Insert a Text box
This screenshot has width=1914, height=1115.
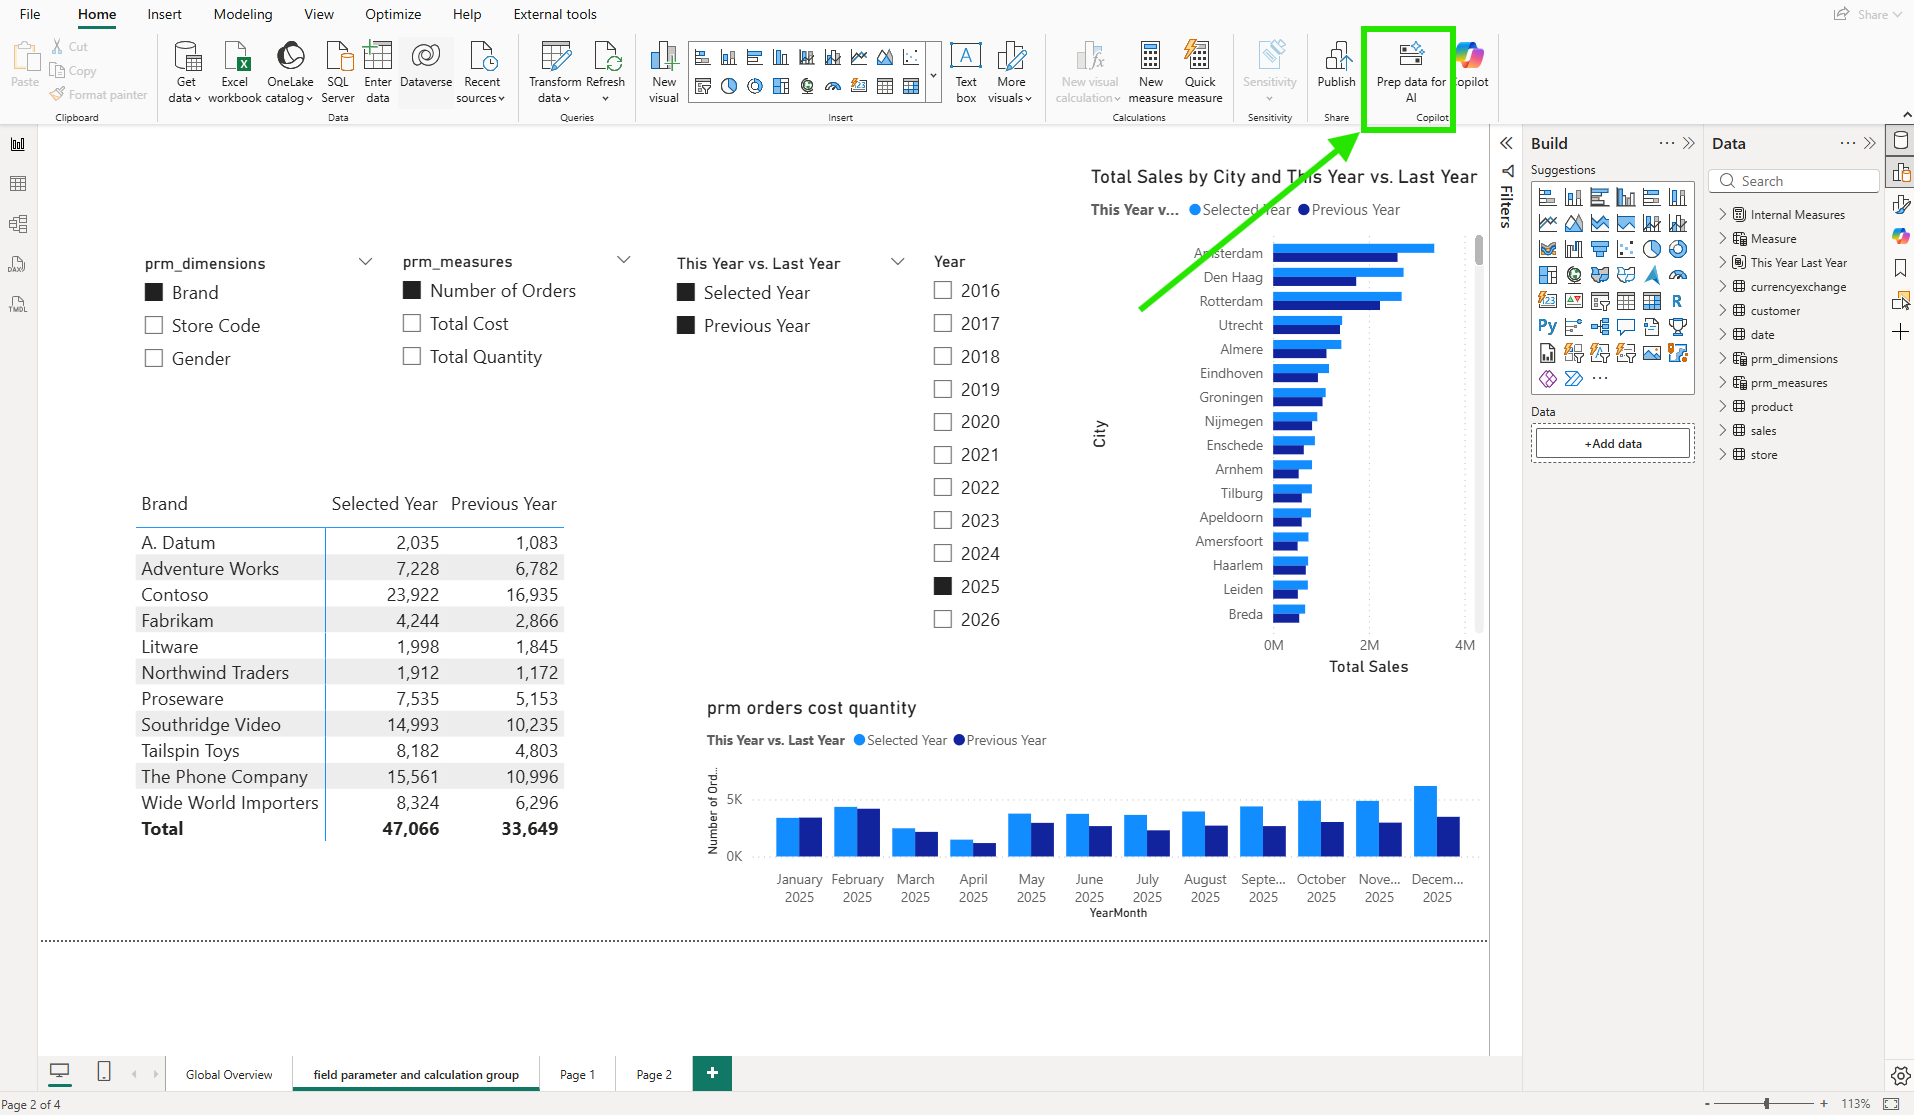click(966, 72)
